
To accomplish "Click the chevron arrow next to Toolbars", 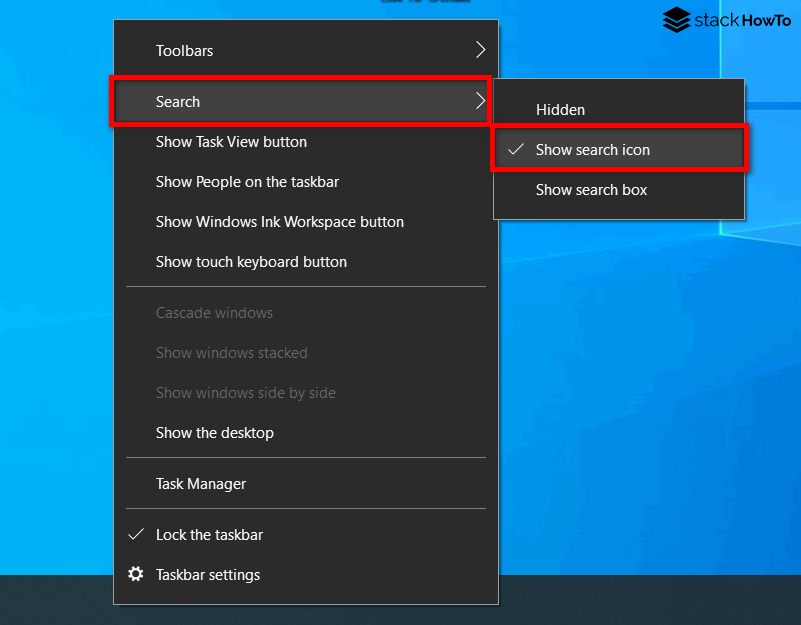I will (479, 49).
